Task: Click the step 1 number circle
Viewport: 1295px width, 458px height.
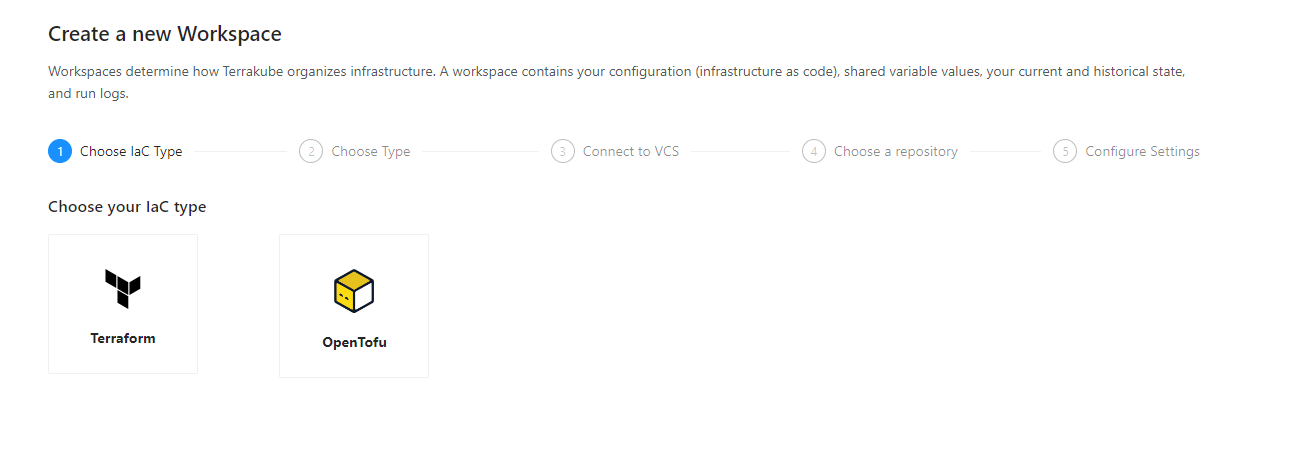Action: [60, 152]
